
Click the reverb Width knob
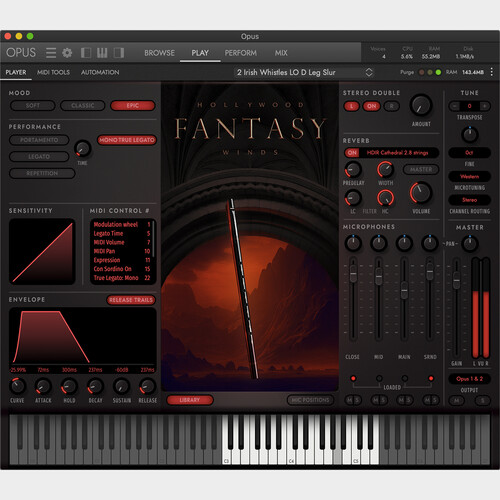coord(385,169)
